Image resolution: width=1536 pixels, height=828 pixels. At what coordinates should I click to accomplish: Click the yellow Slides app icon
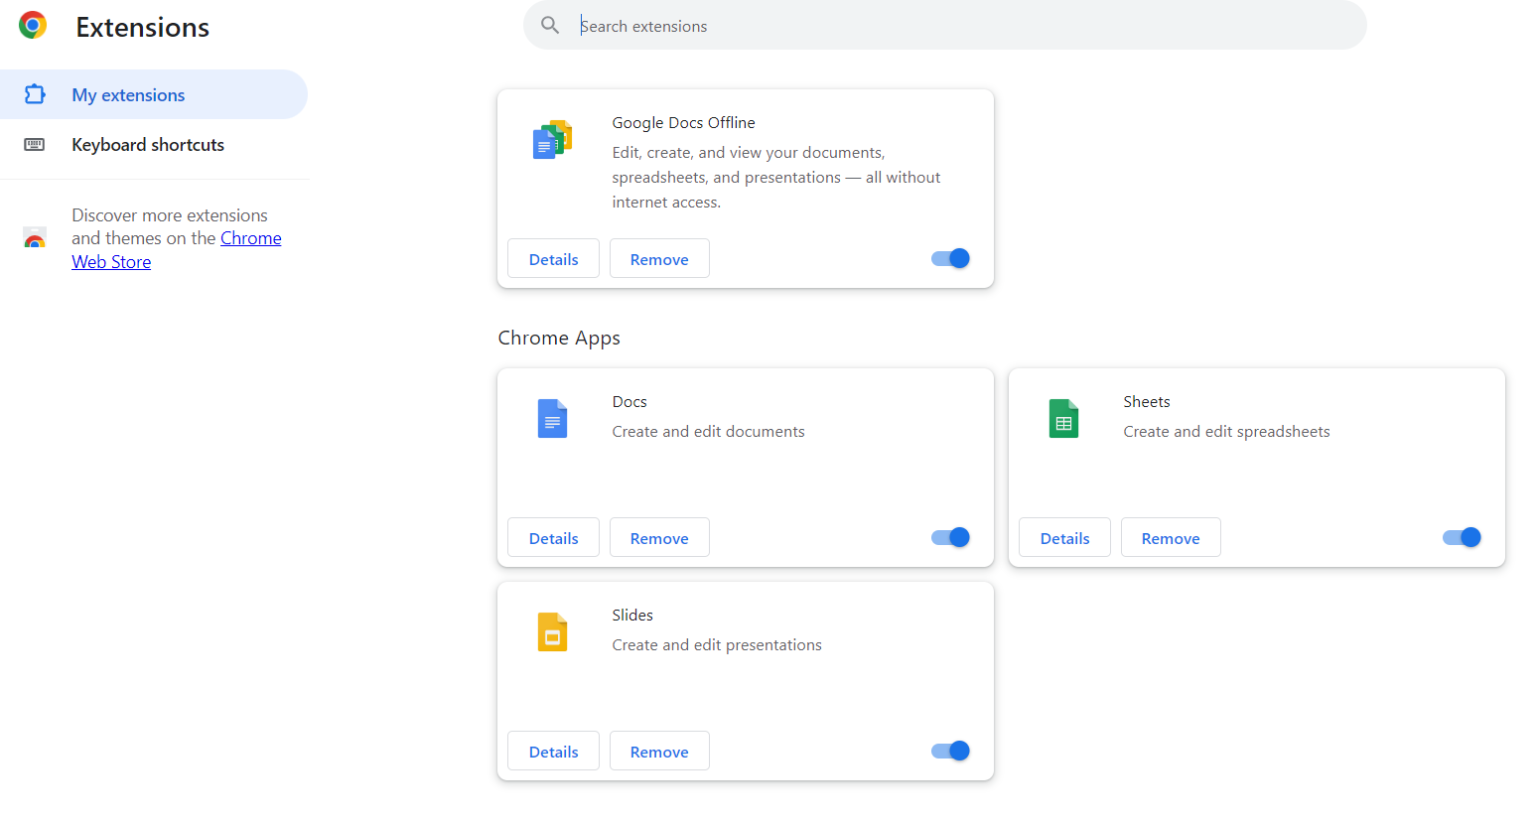coord(552,632)
